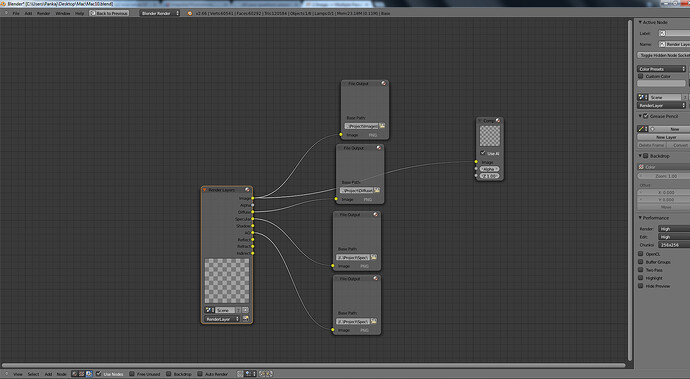Toggle Use Alpha checkbox in Composite node

click(x=483, y=153)
